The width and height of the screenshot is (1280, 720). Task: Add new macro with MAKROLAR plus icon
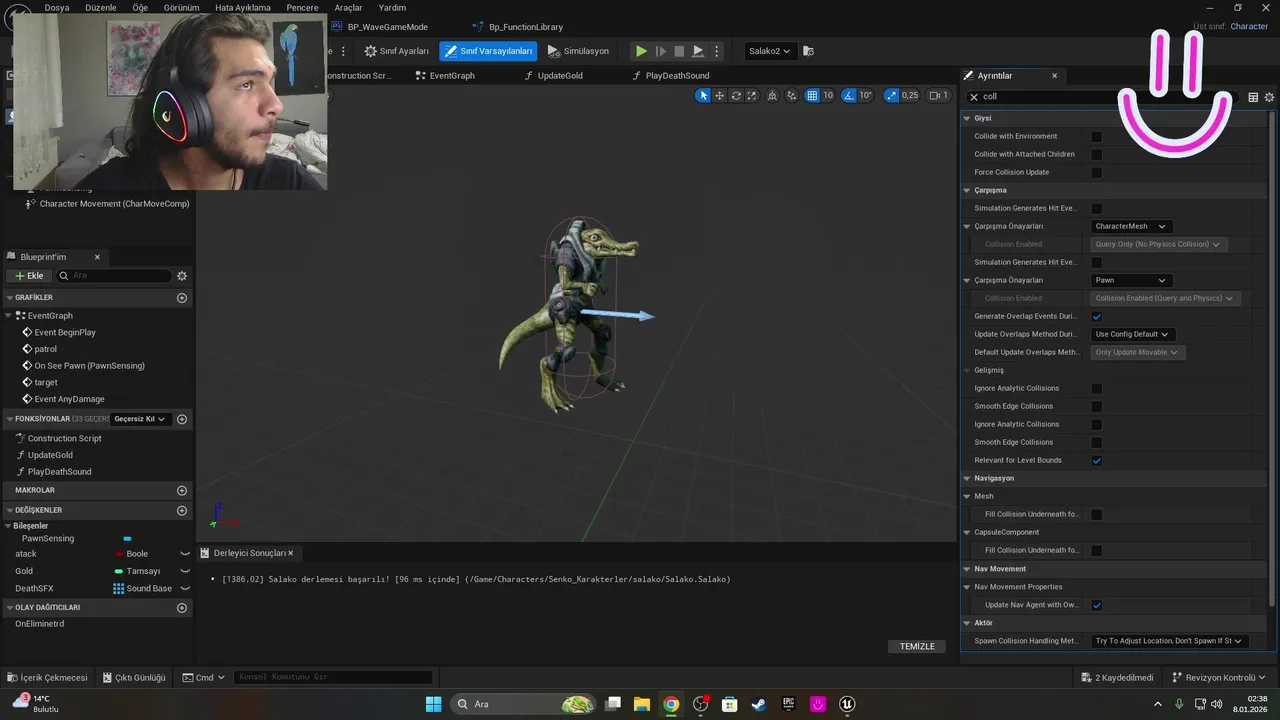(182, 491)
